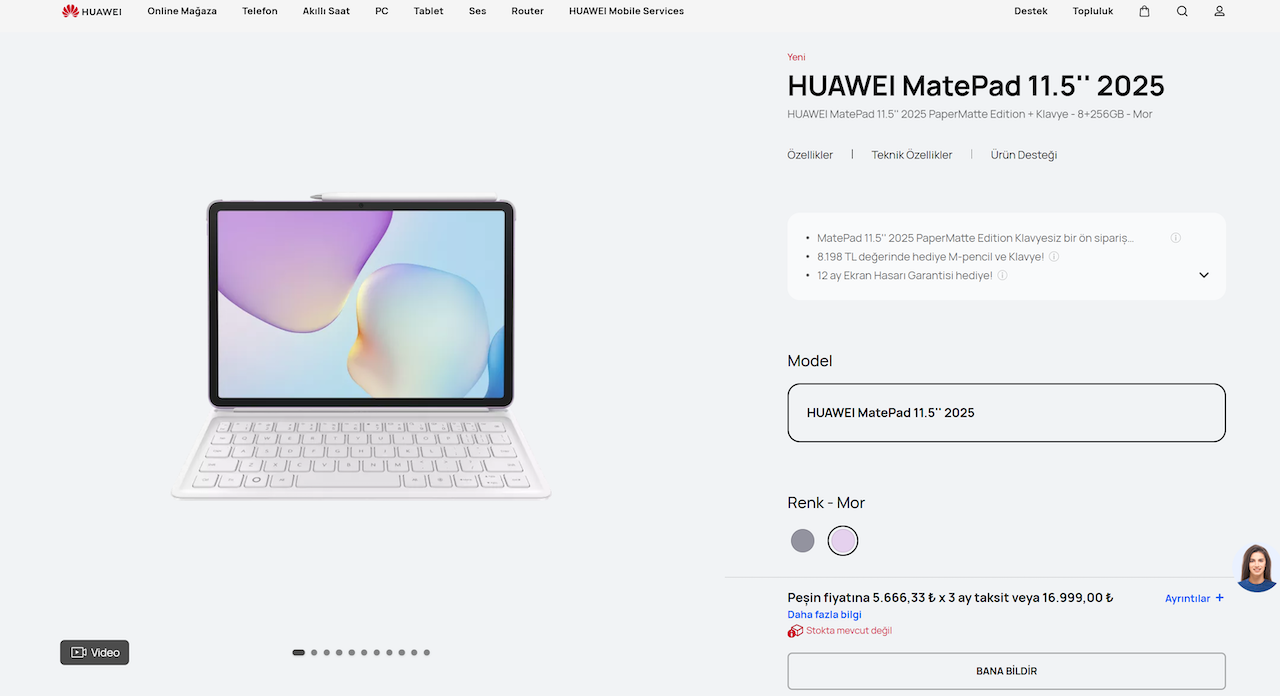This screenshot has height=696, width=1280.
Task: Click the search magnifier icon
Action: (1182, 11)
